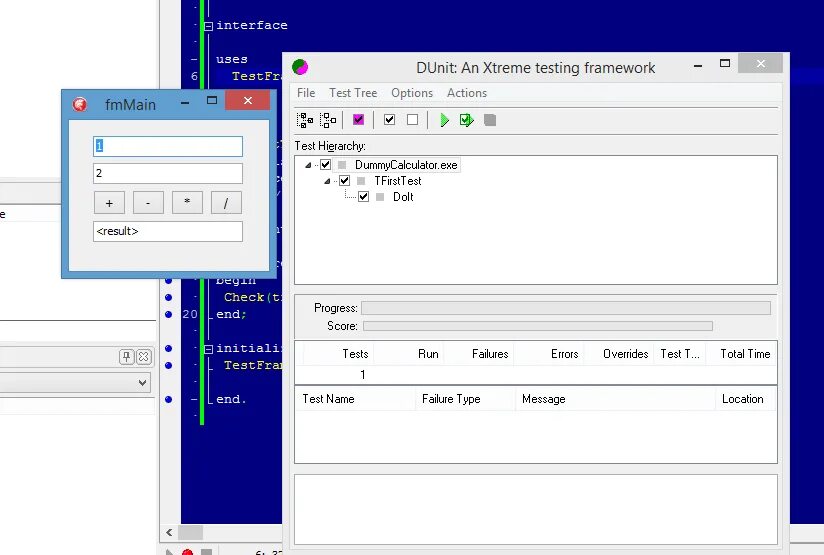824x555 pixels.
Task: Click the gray Stop tests icon
Action: [490, 120]
